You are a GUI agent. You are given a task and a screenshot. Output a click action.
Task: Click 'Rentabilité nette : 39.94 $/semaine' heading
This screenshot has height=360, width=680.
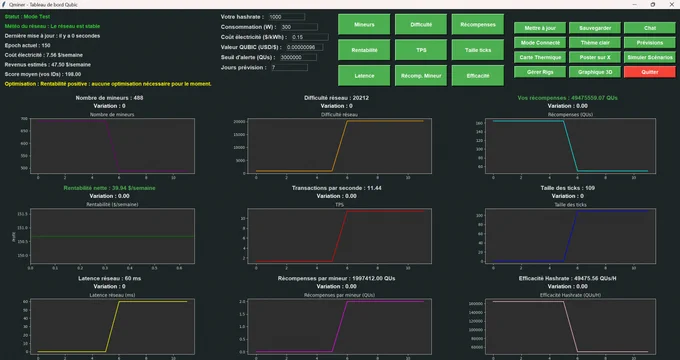coord(109,188)
